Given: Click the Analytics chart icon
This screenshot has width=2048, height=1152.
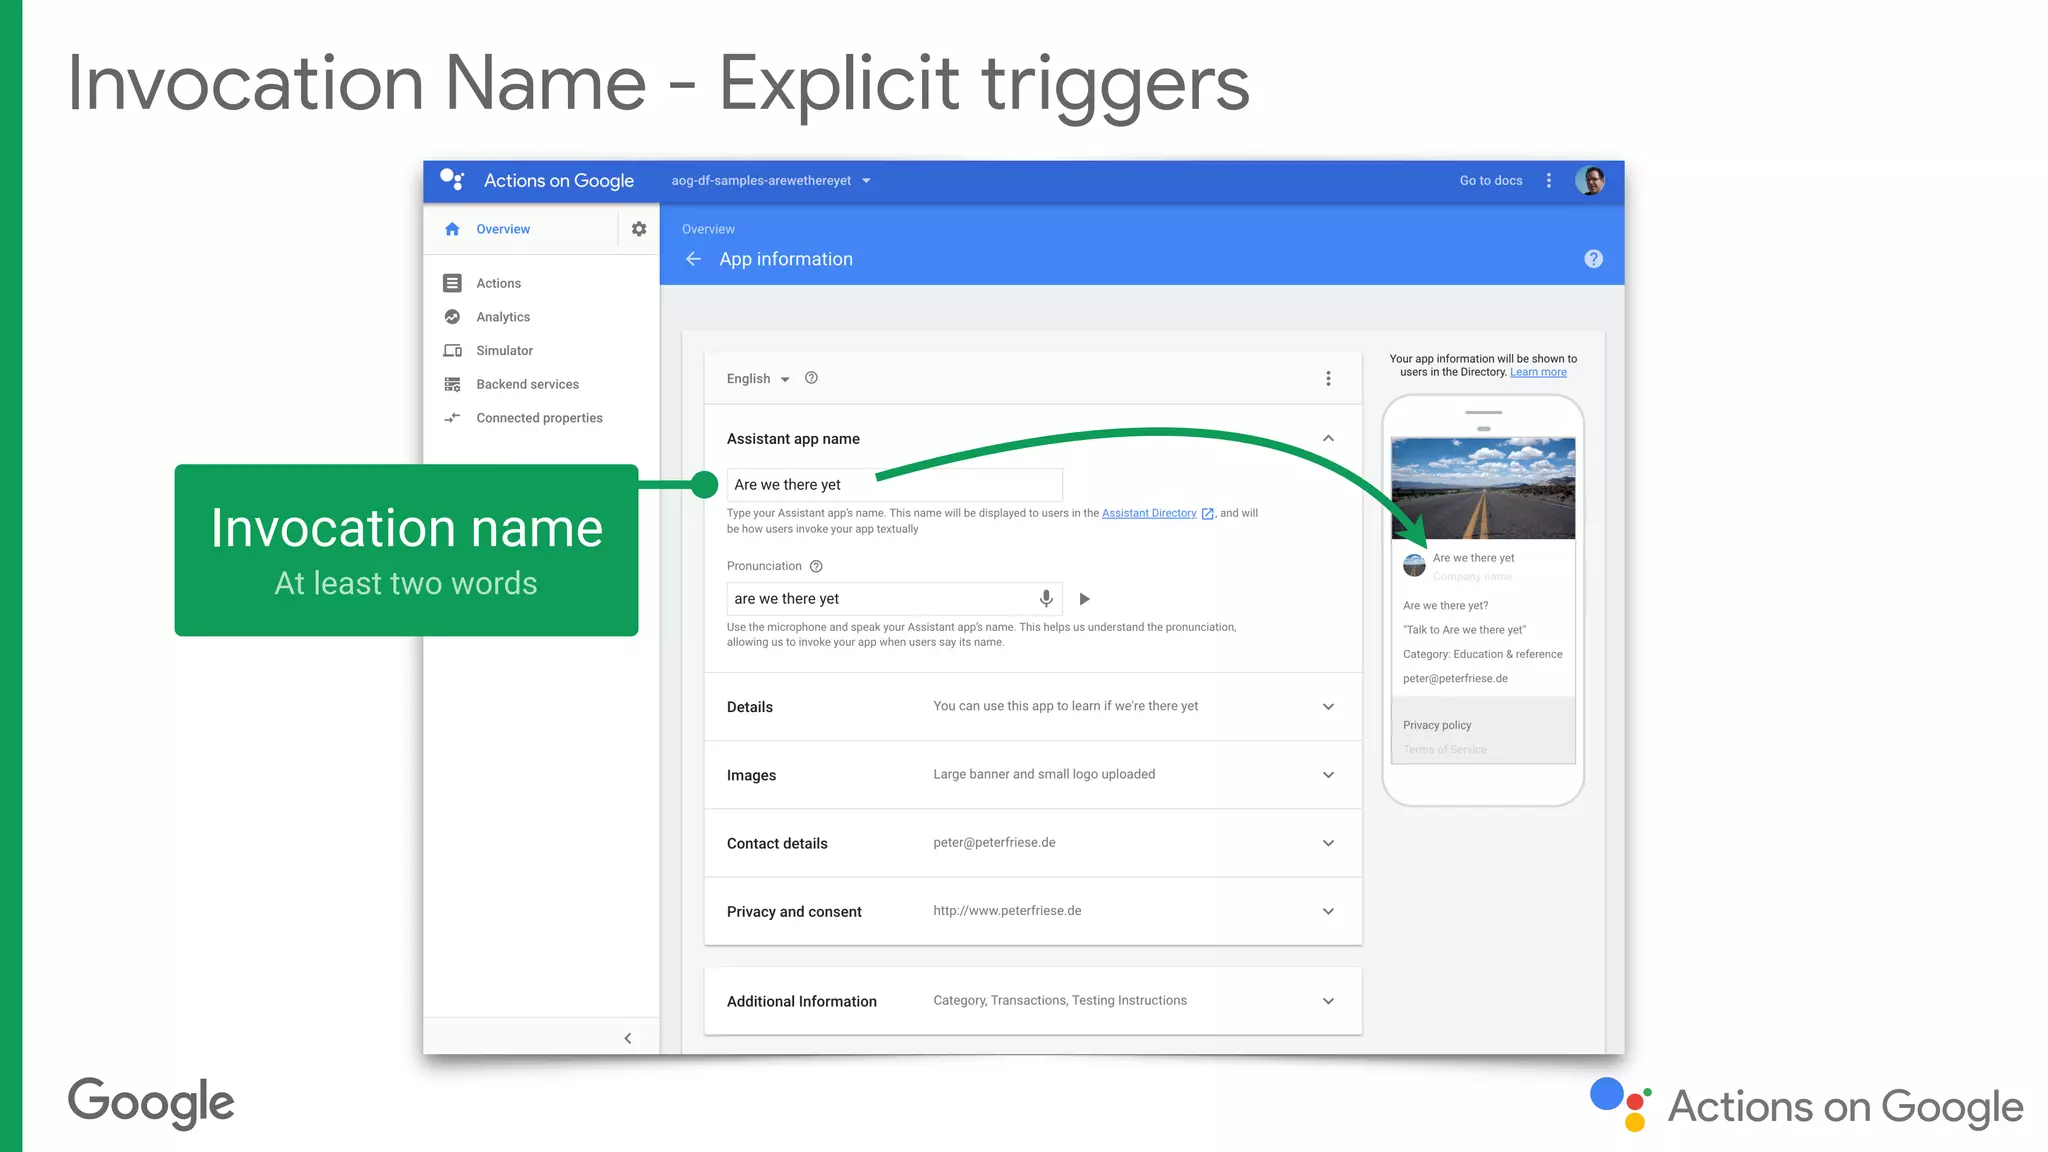Looking at the screenshot, I should [452, 317].
